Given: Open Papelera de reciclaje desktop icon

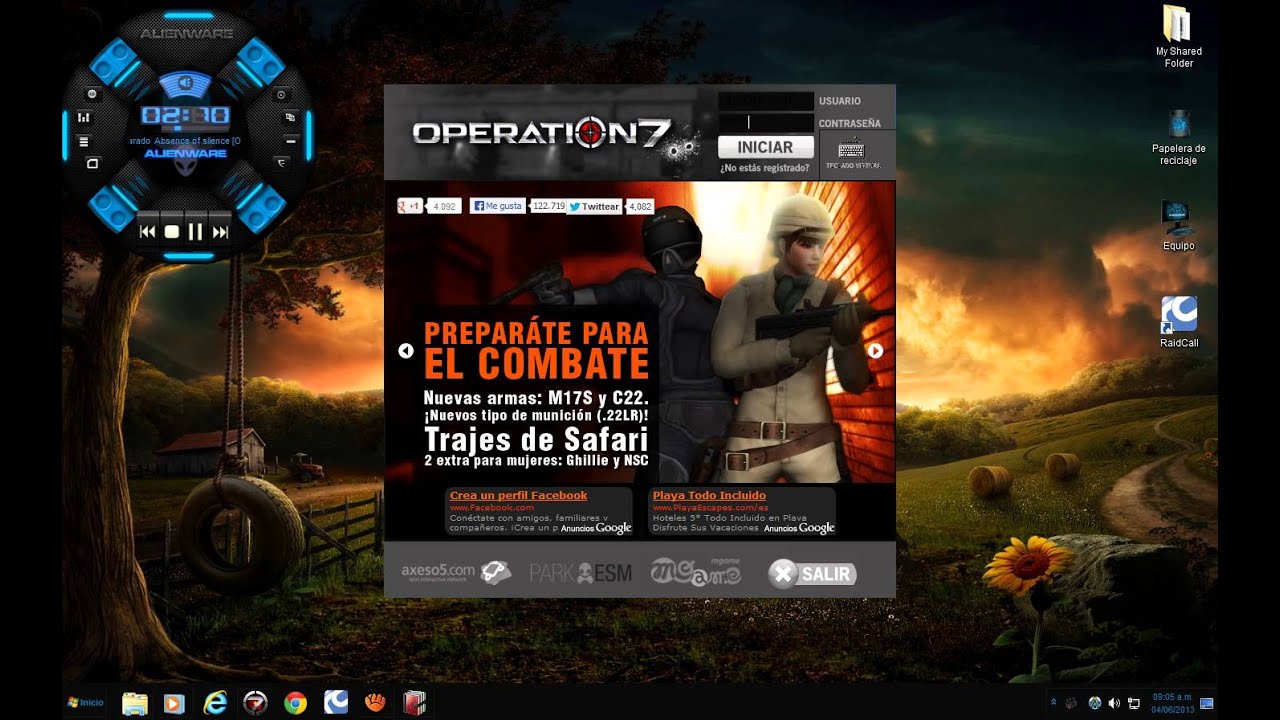Looking at the screenshot, I should [1179, 137].
